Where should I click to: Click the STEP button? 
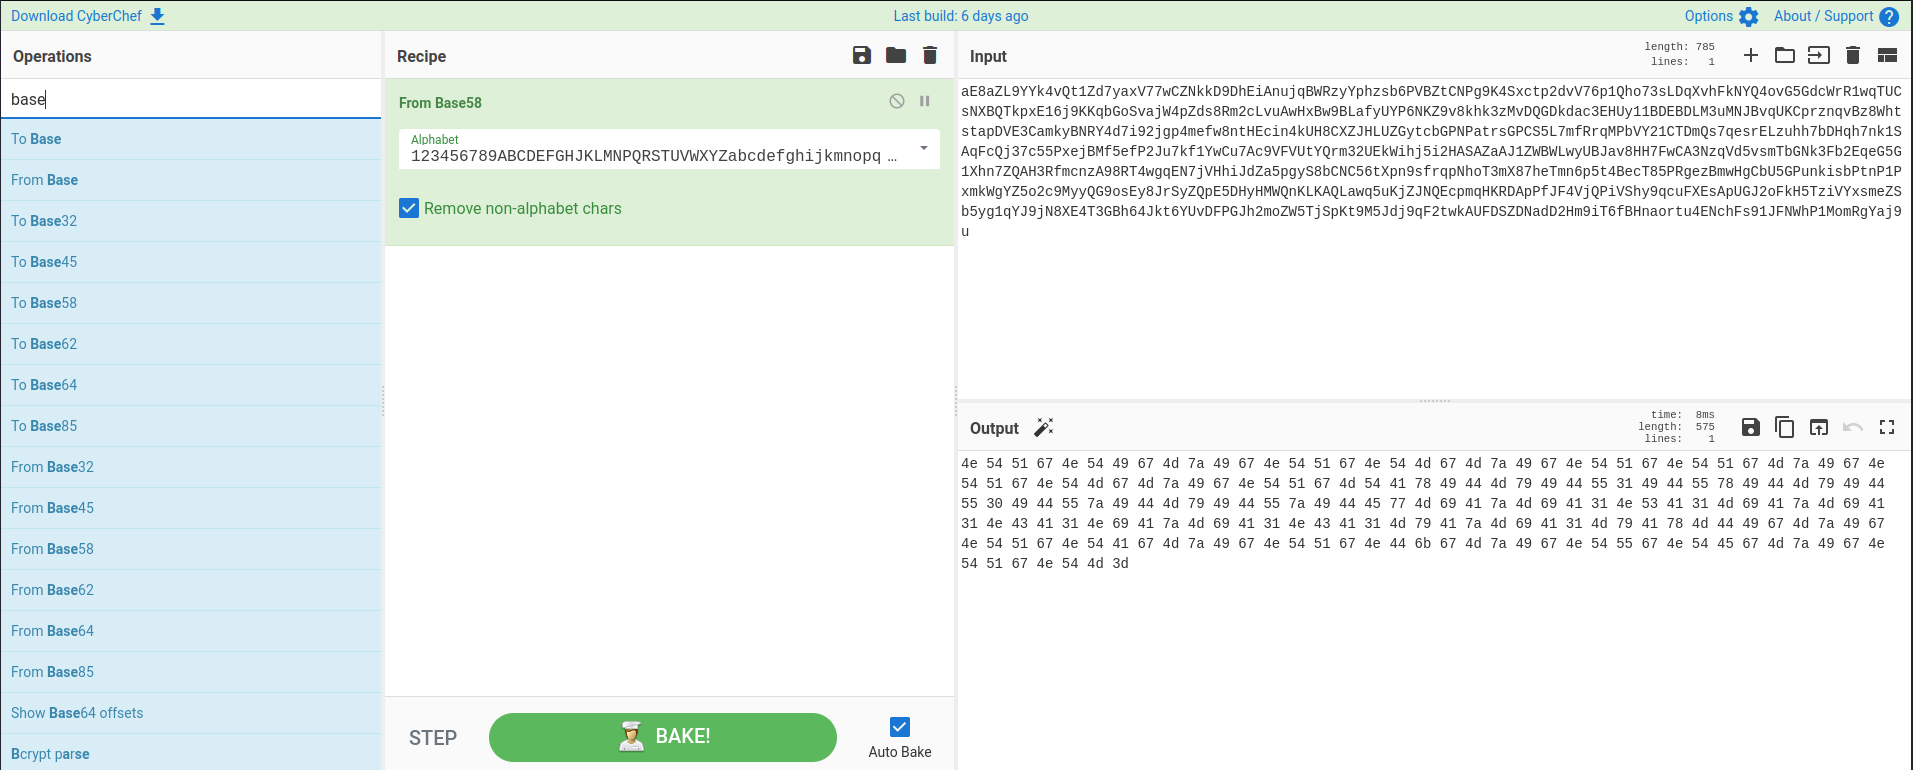[x=433, y=738]
